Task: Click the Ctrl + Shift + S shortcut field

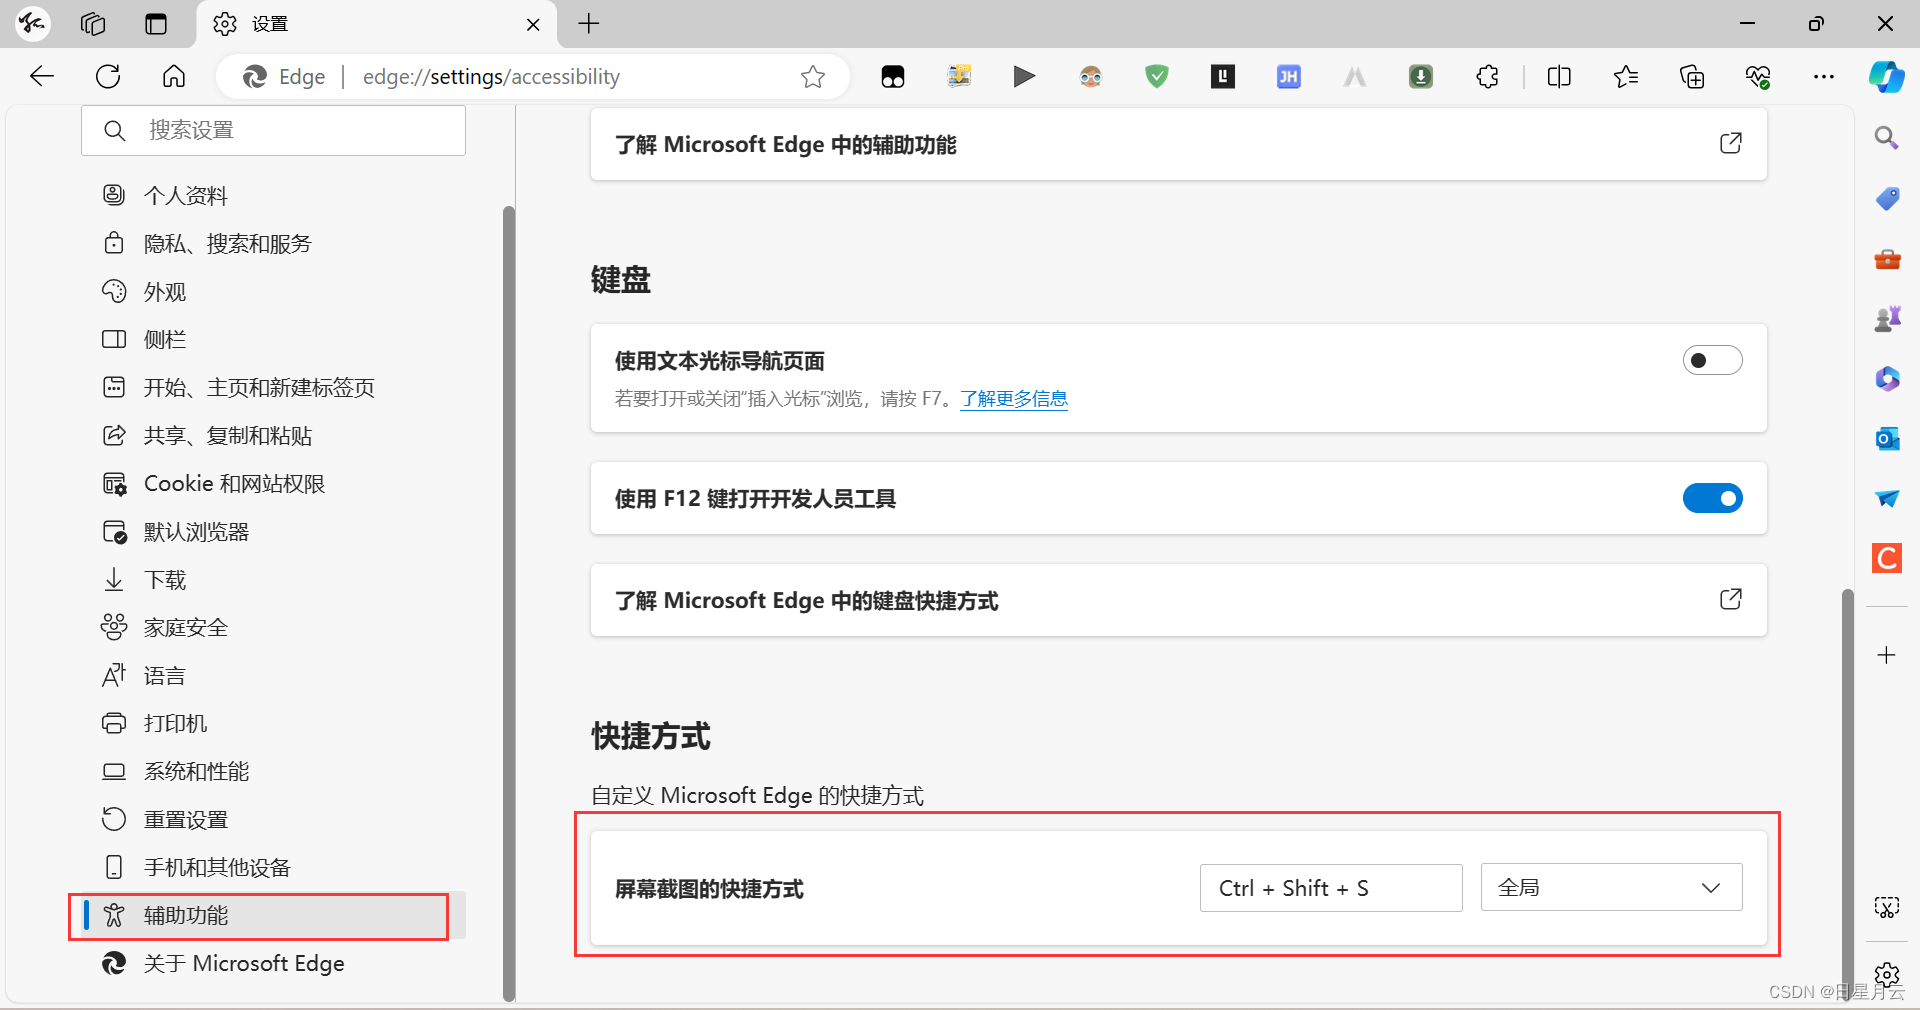Action: pos(1331,887)
